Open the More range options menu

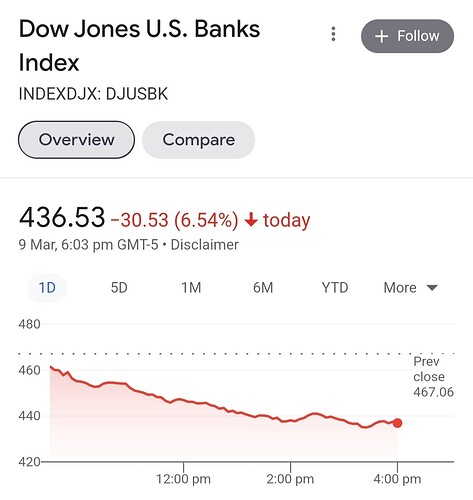[410, 288]
